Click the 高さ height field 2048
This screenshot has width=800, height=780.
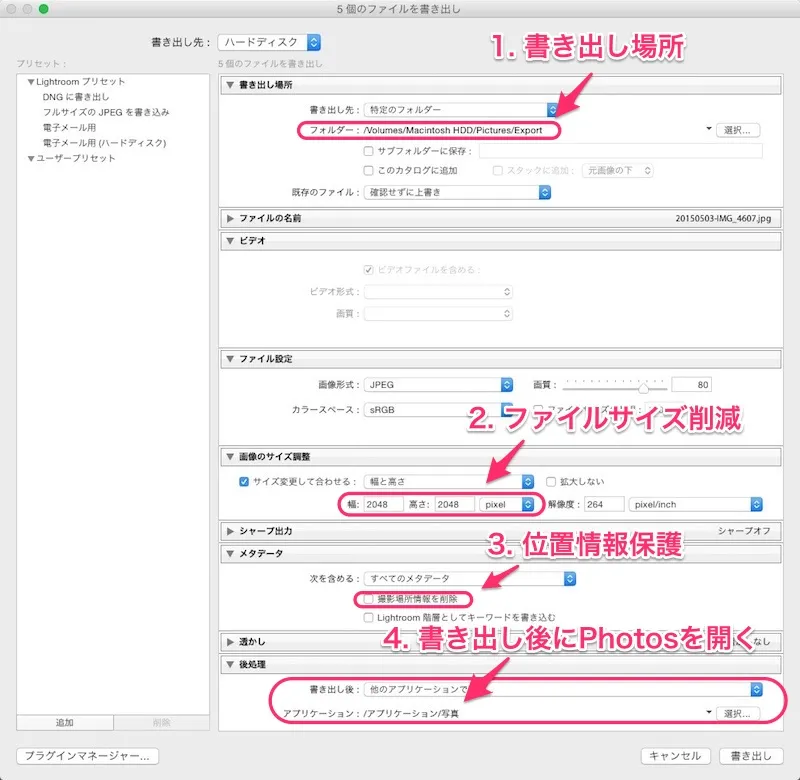(x=454, y=505)
